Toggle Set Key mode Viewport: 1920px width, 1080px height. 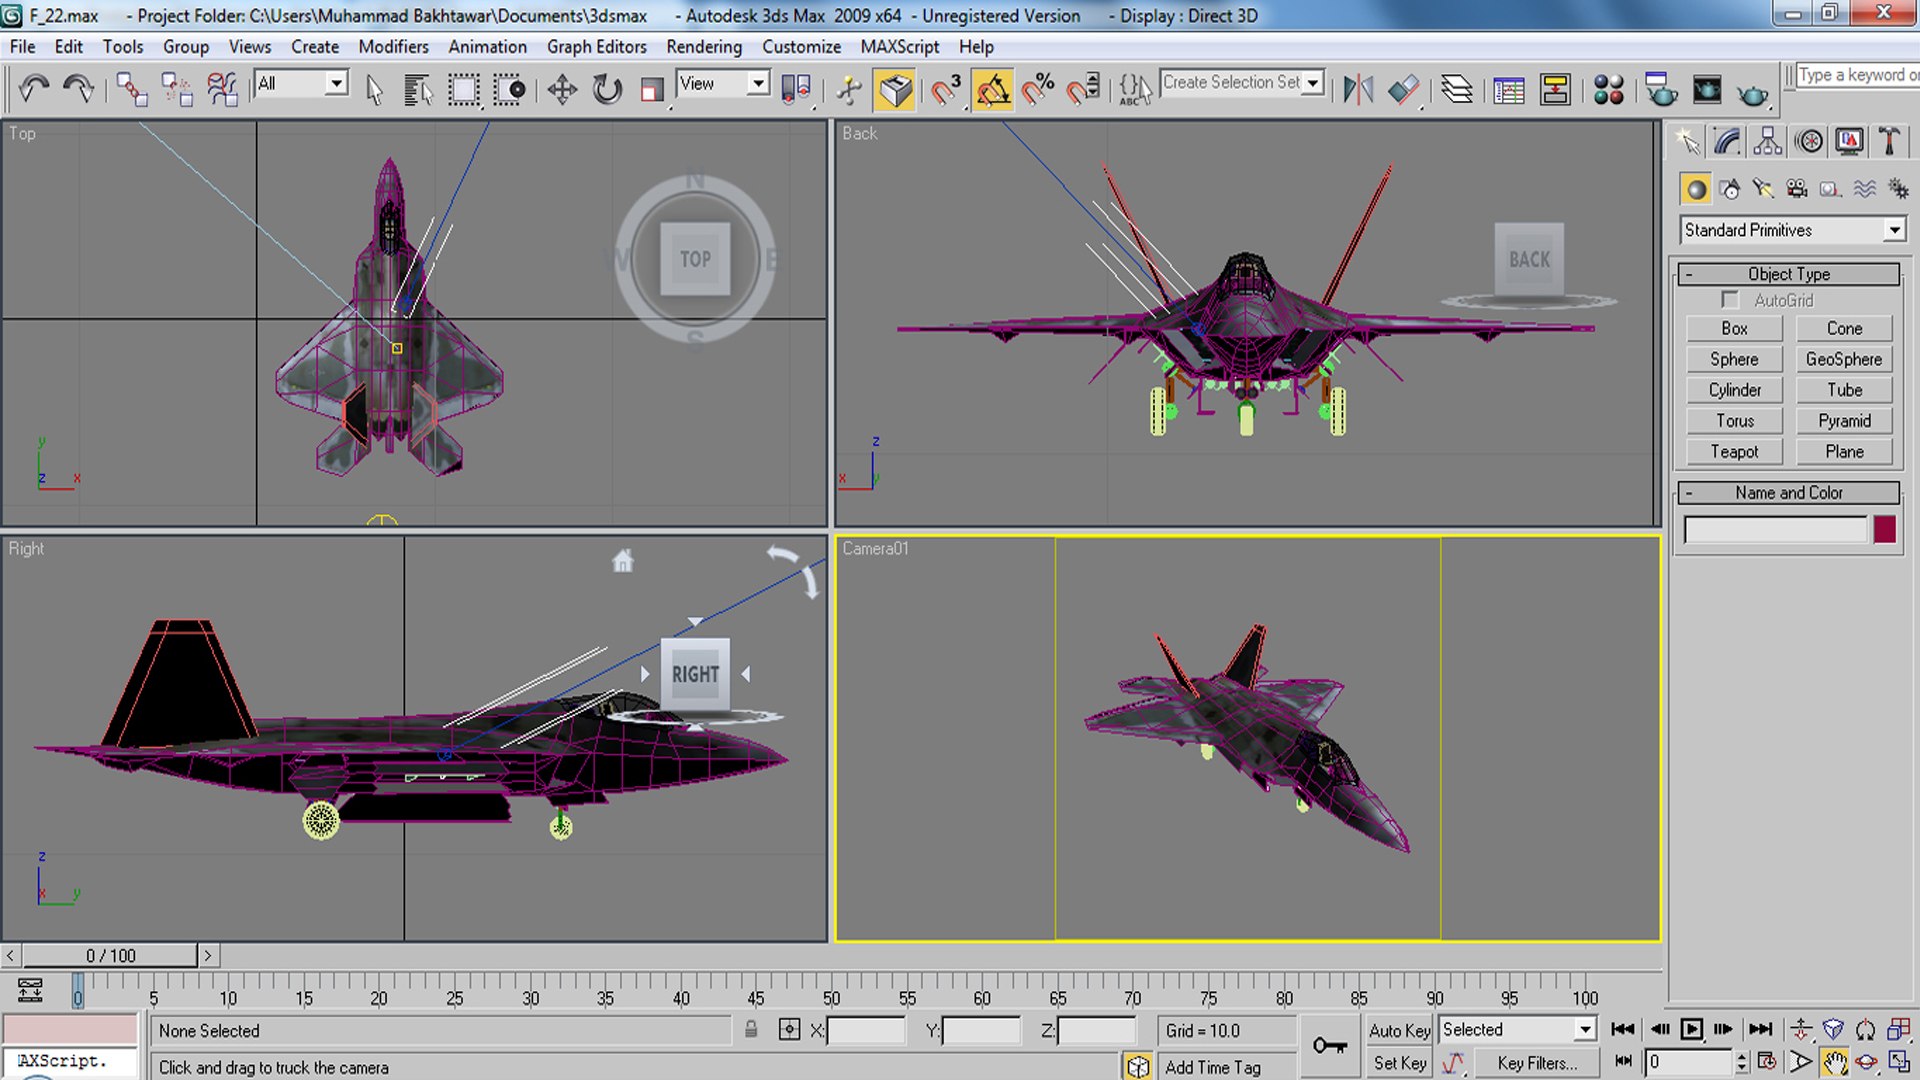click(x=1399, y=1063)
